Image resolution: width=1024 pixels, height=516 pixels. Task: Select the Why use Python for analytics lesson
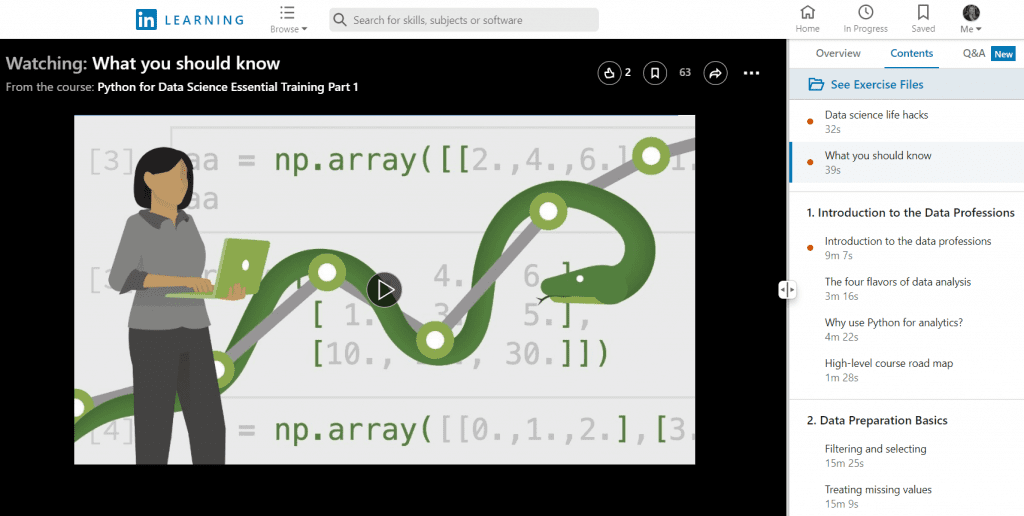(x=893, y=323)
